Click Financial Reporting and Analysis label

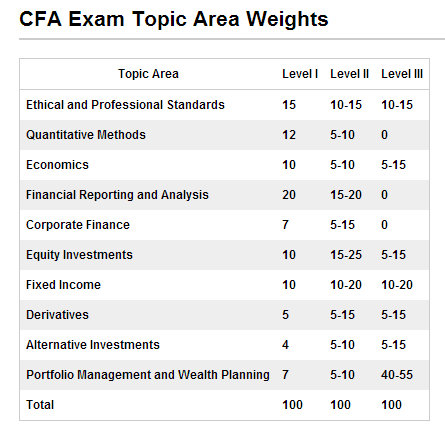117,195
